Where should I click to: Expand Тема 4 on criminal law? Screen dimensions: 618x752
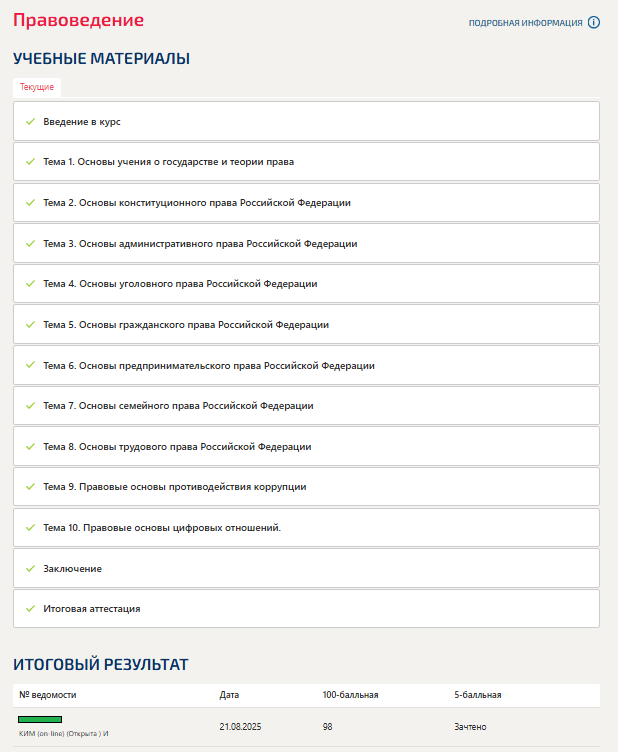tap(180, 284)
